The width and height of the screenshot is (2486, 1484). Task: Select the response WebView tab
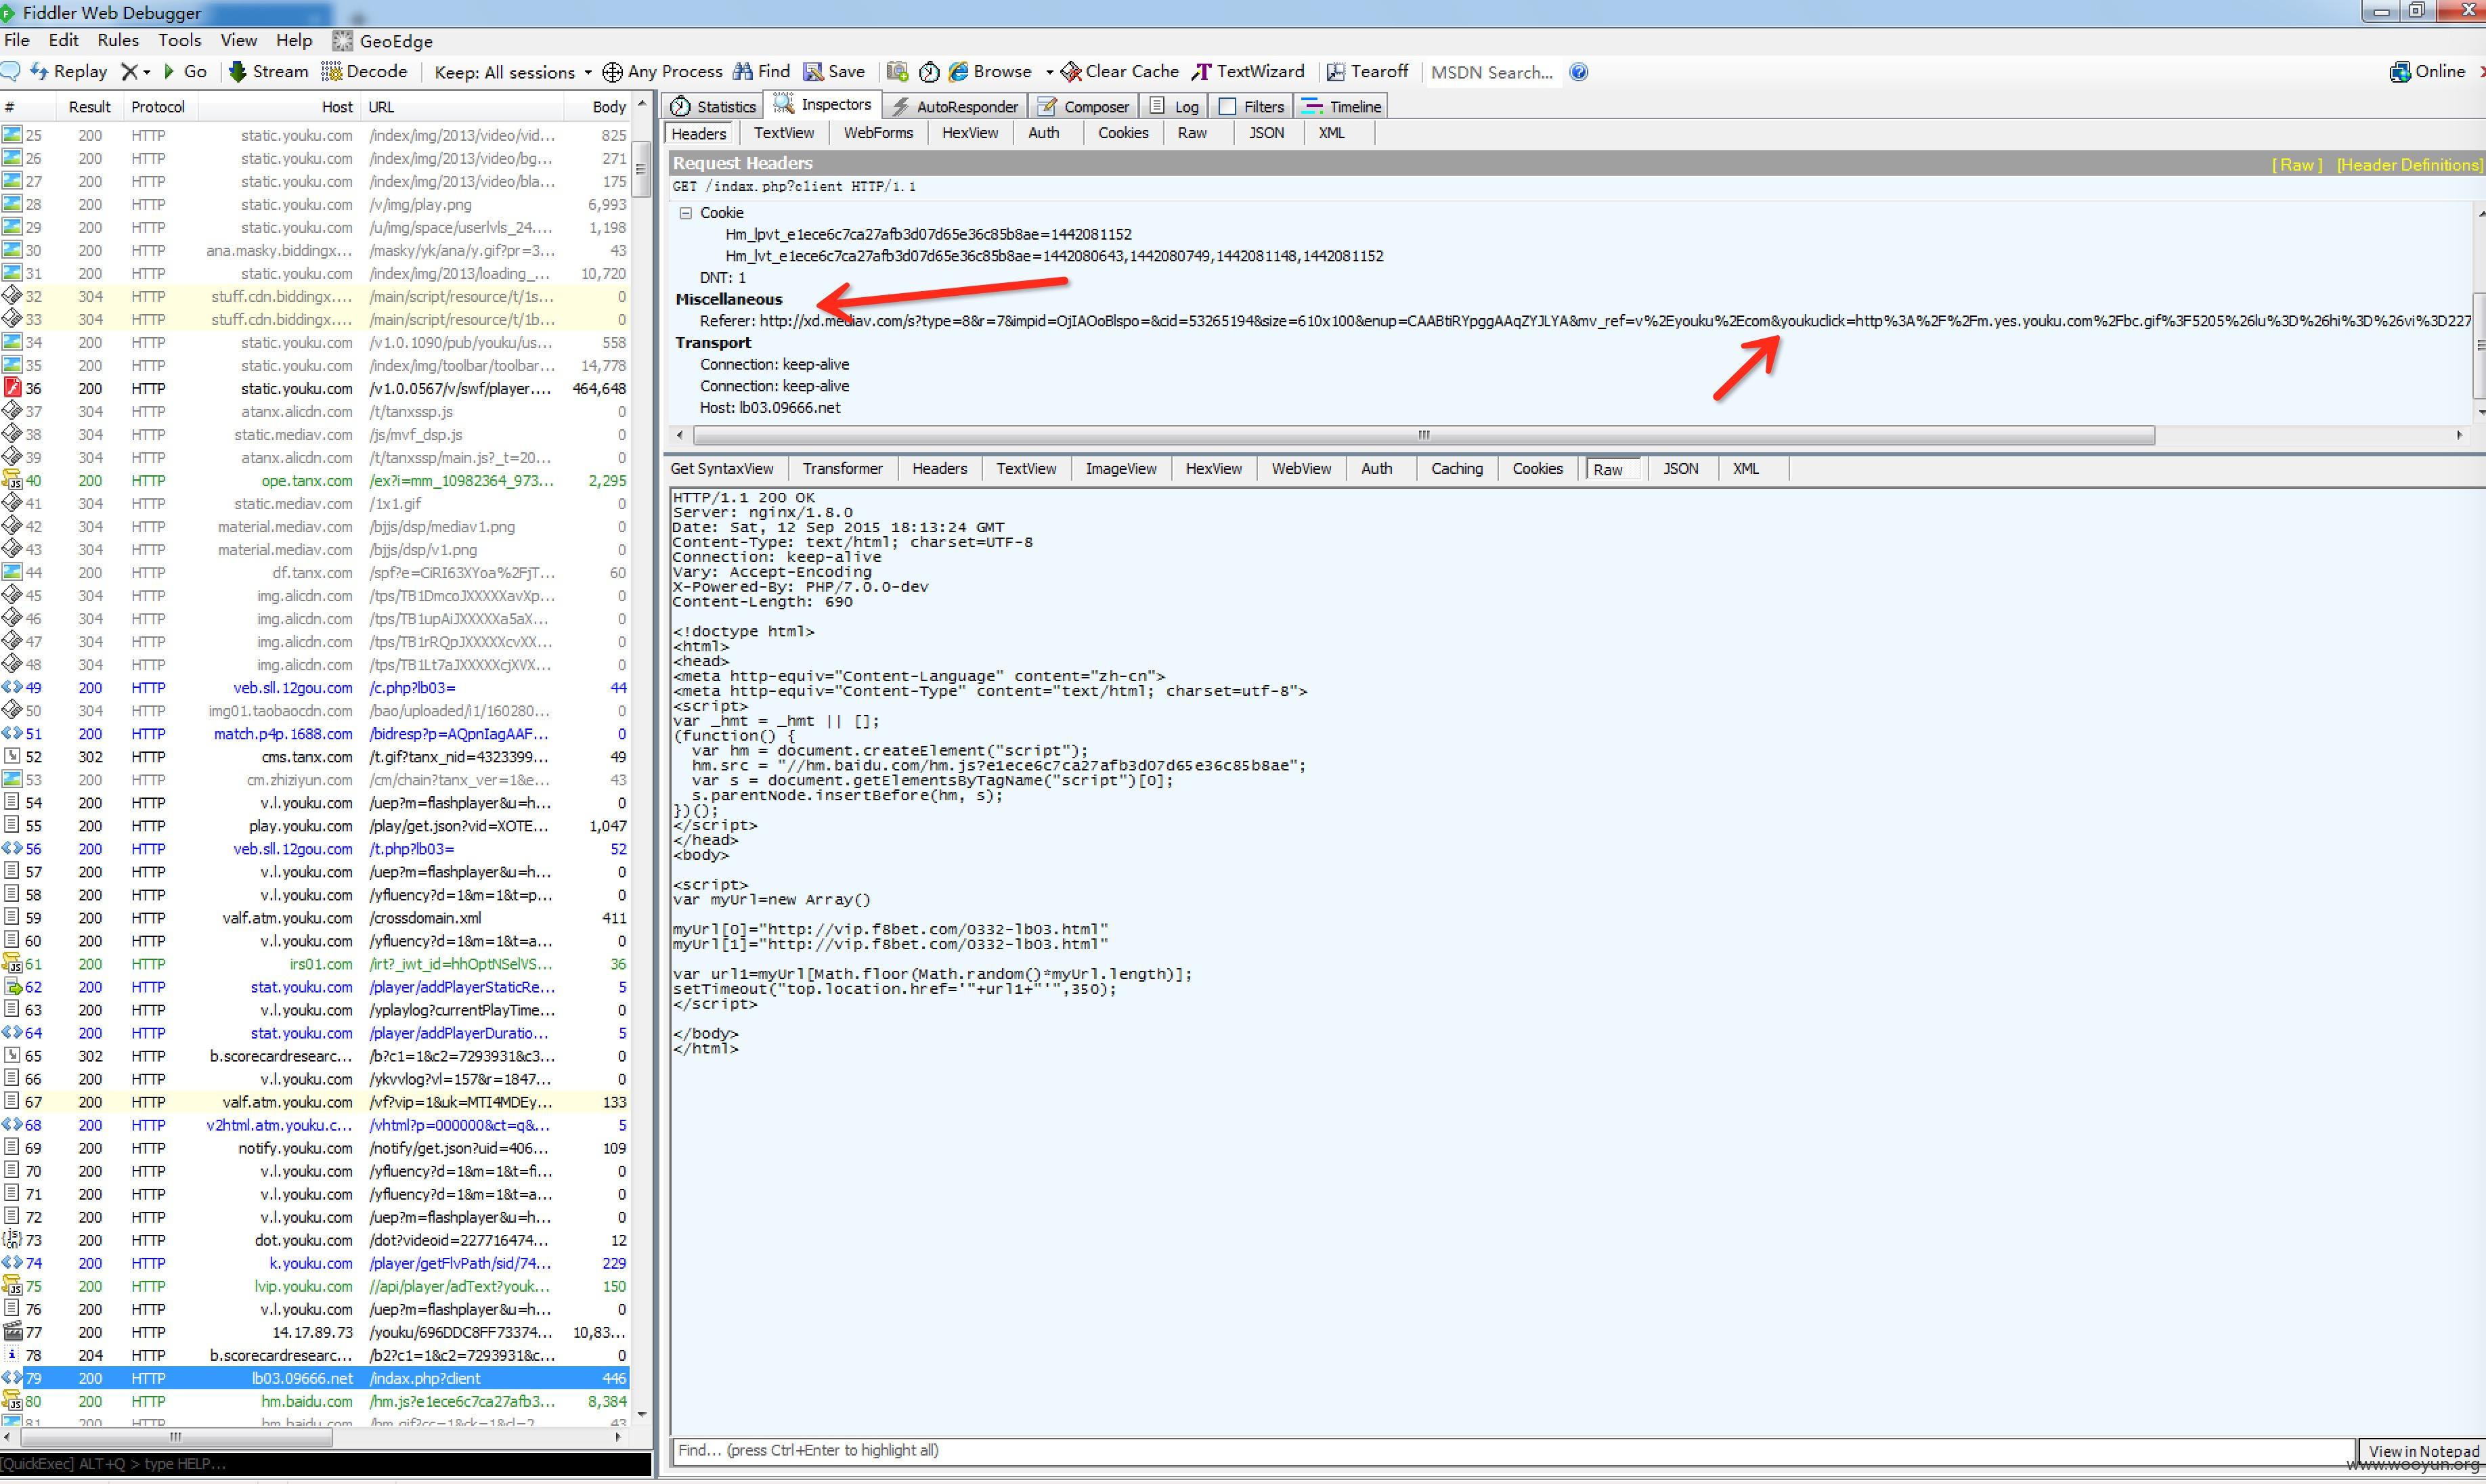(1301, 469)
